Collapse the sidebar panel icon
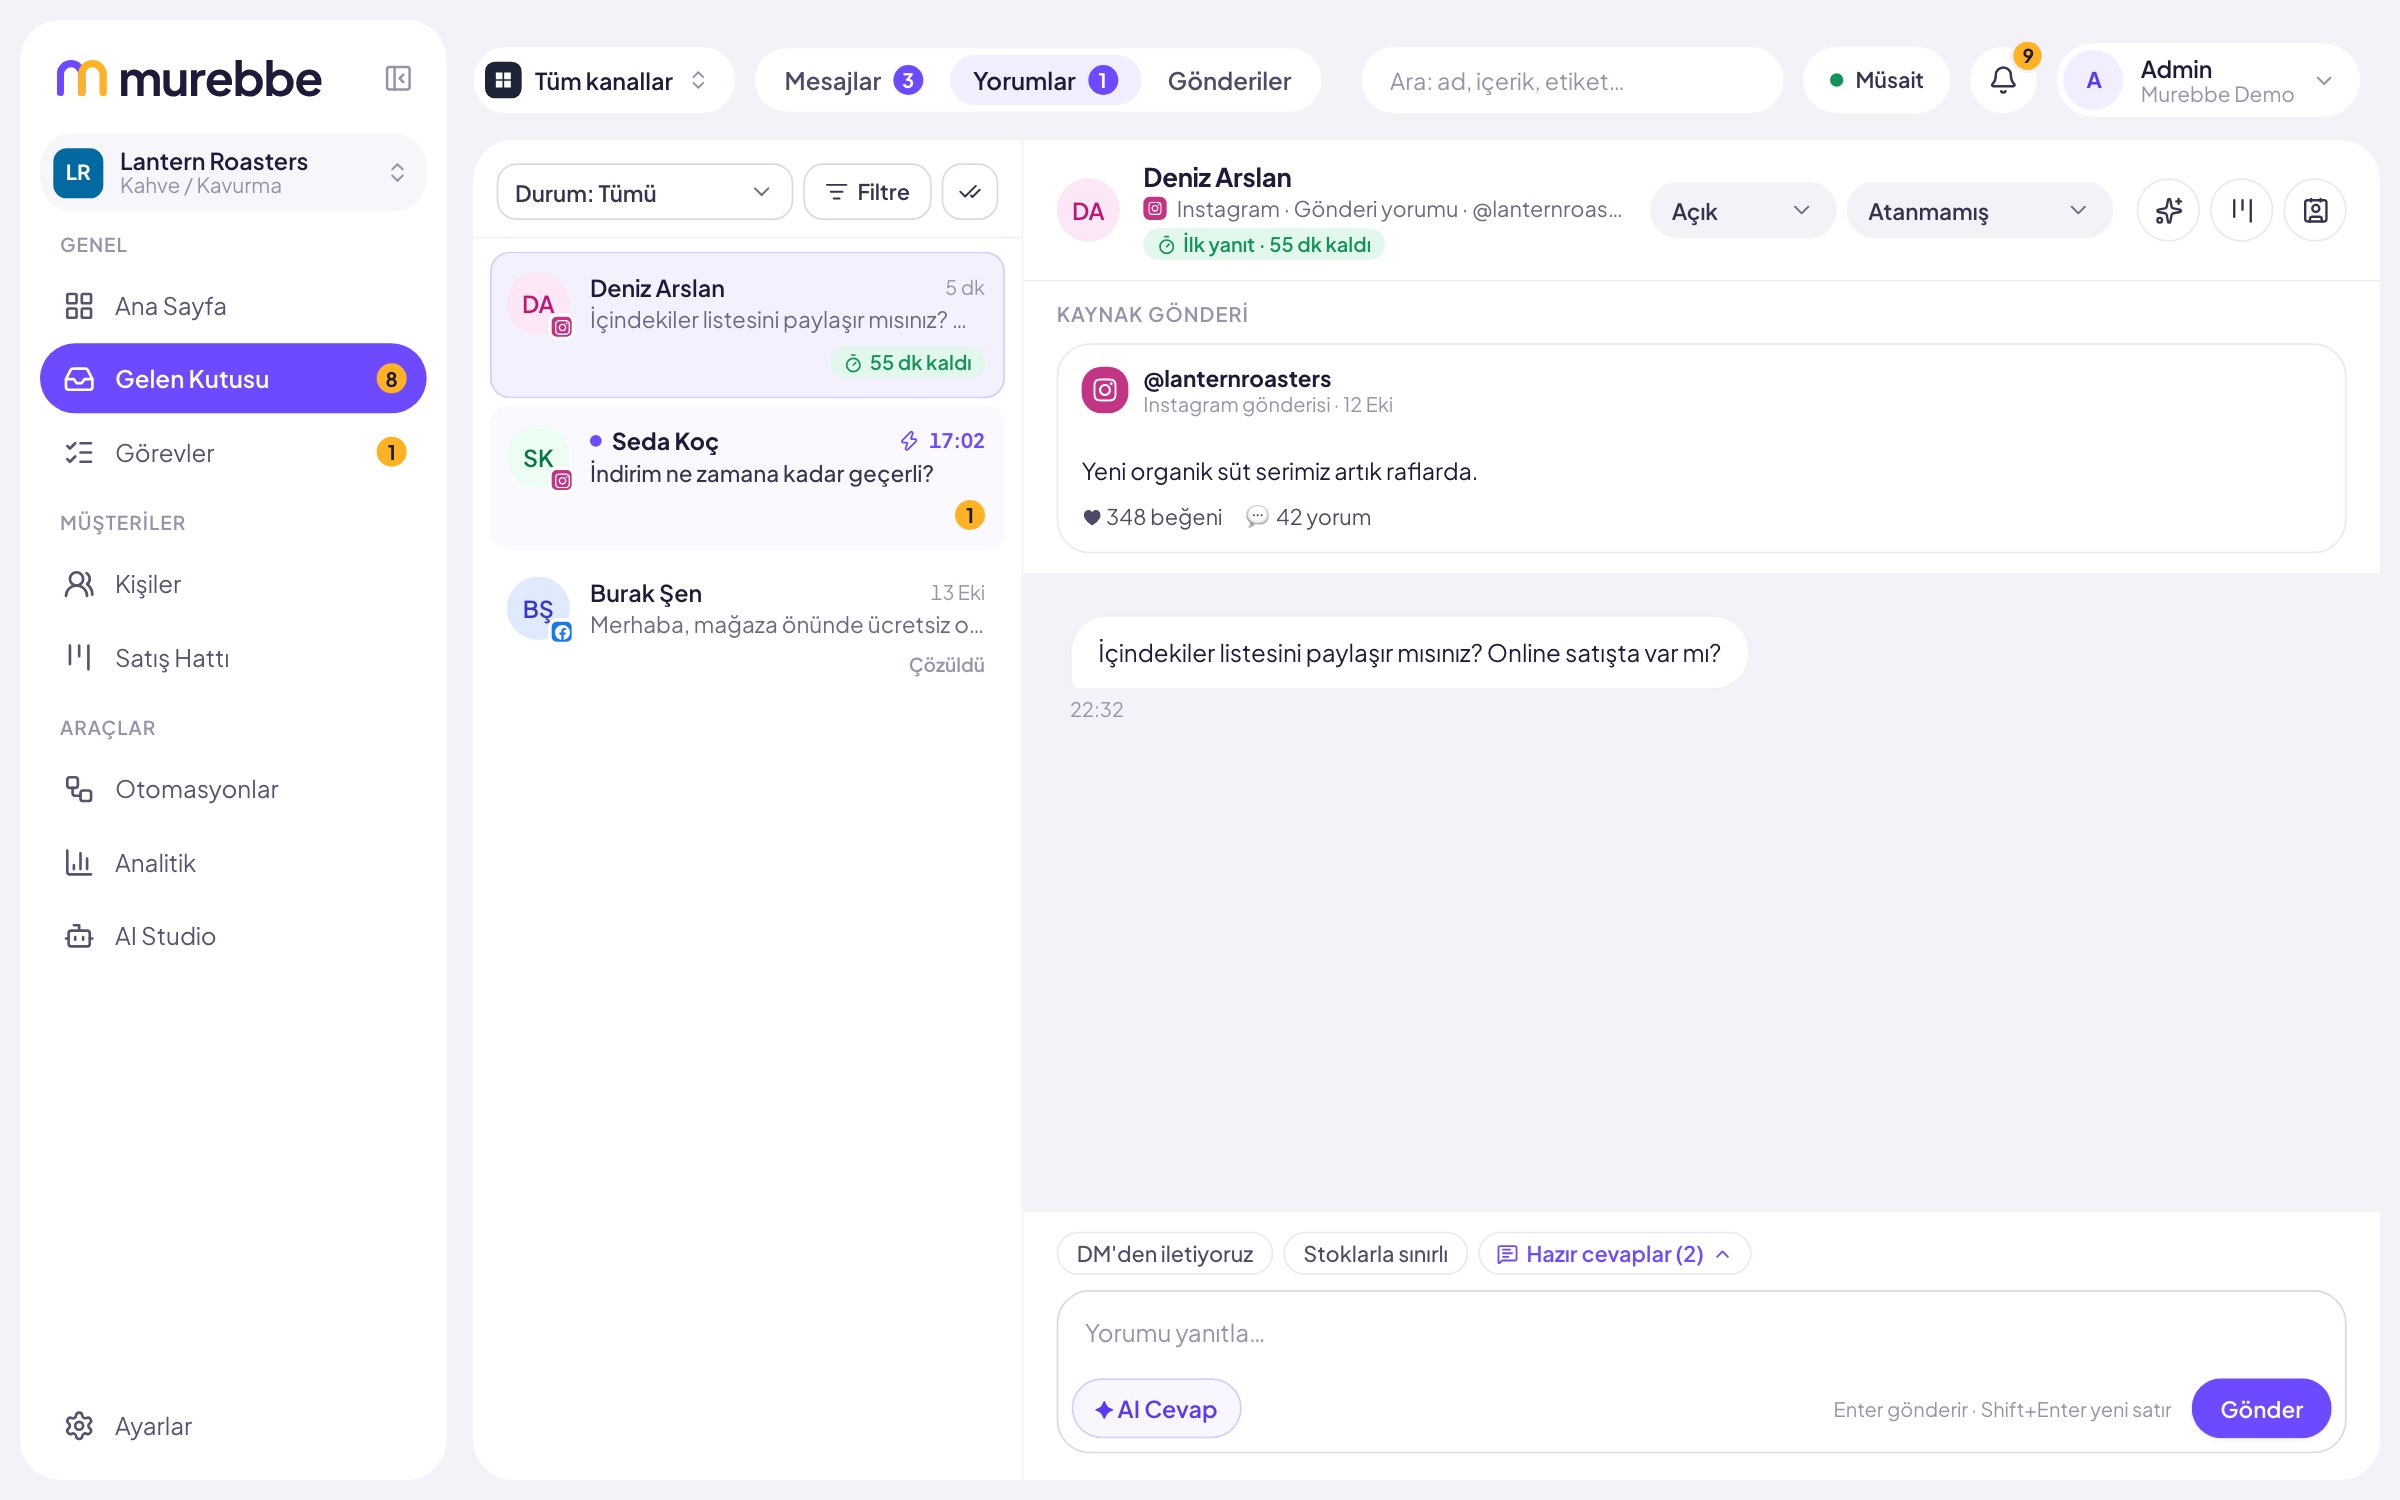Image resolution: width=2400 pixels, height=1500 pixels. 398,79
